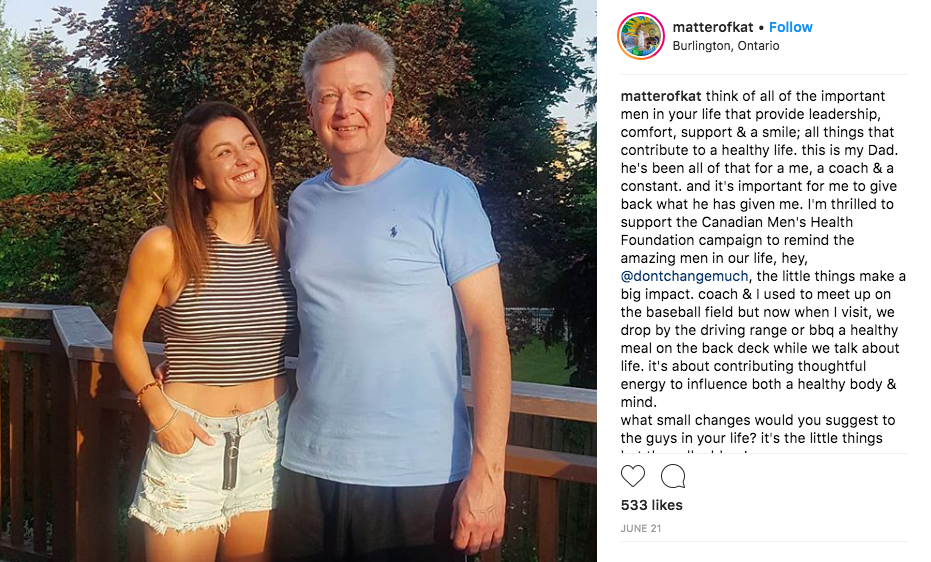Click the @dontchangemuch mention in caption
Screen dimensions: 931x562
681,276
